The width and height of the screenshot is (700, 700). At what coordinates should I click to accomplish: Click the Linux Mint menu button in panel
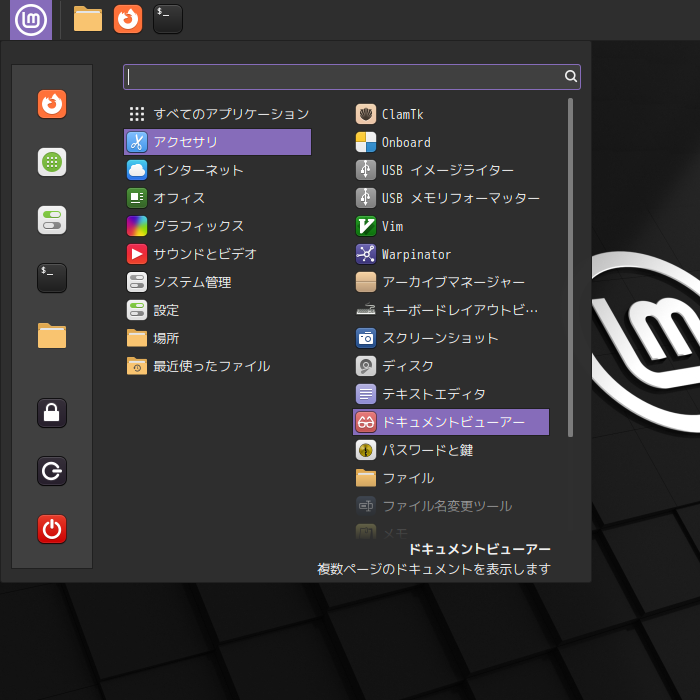click(x=31, y=19)
